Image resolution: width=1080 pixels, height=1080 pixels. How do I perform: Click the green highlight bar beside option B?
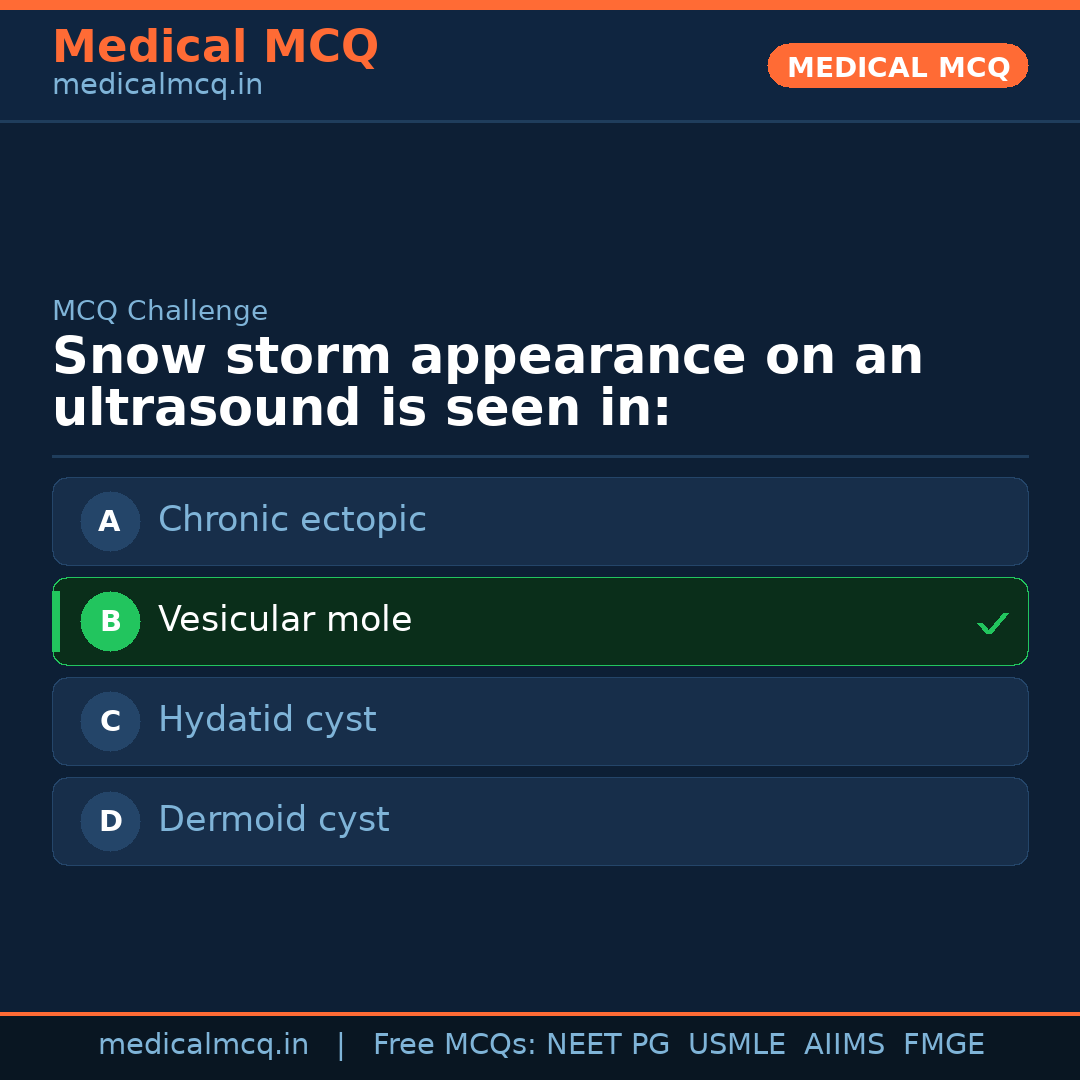(56, 621)
